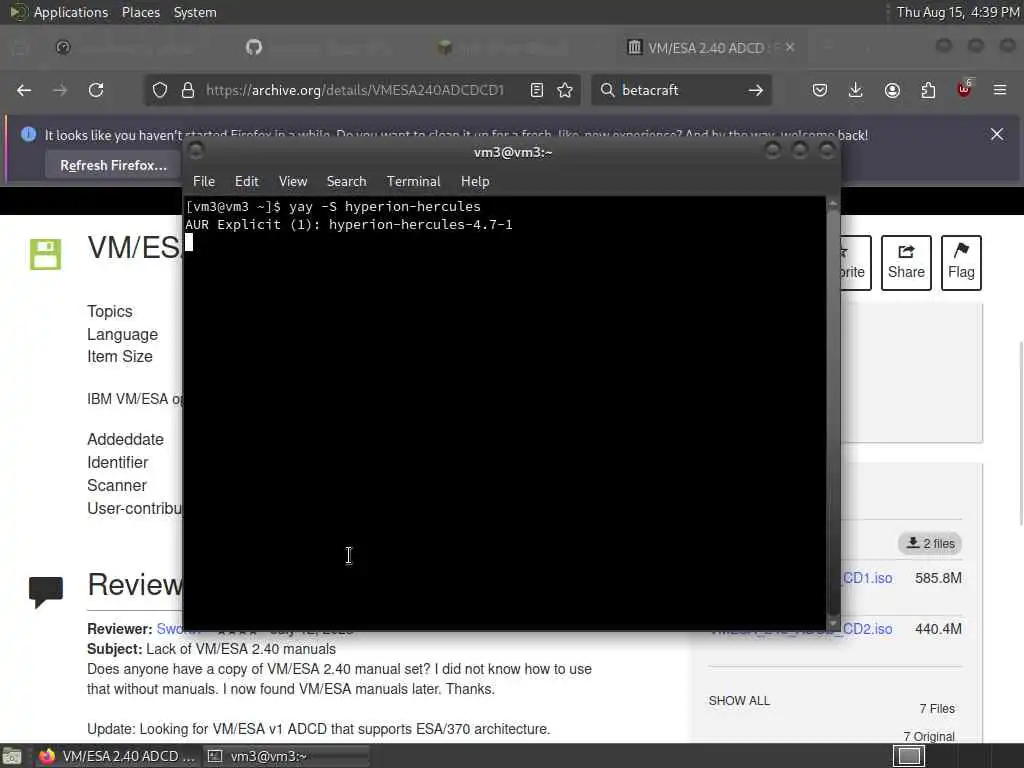The height and width of the screenshot is (768, 1024).
Task: Click the 440.4M file size text
Action: coord(938,629)
